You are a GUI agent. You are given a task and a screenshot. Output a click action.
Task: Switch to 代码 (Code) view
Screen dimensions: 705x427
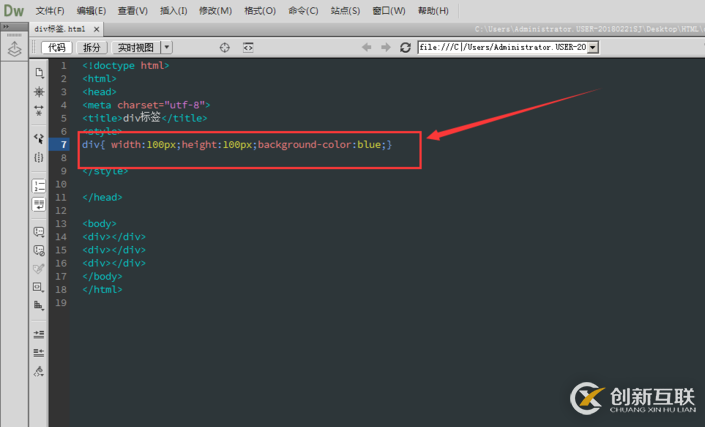(x=57, y=47)
